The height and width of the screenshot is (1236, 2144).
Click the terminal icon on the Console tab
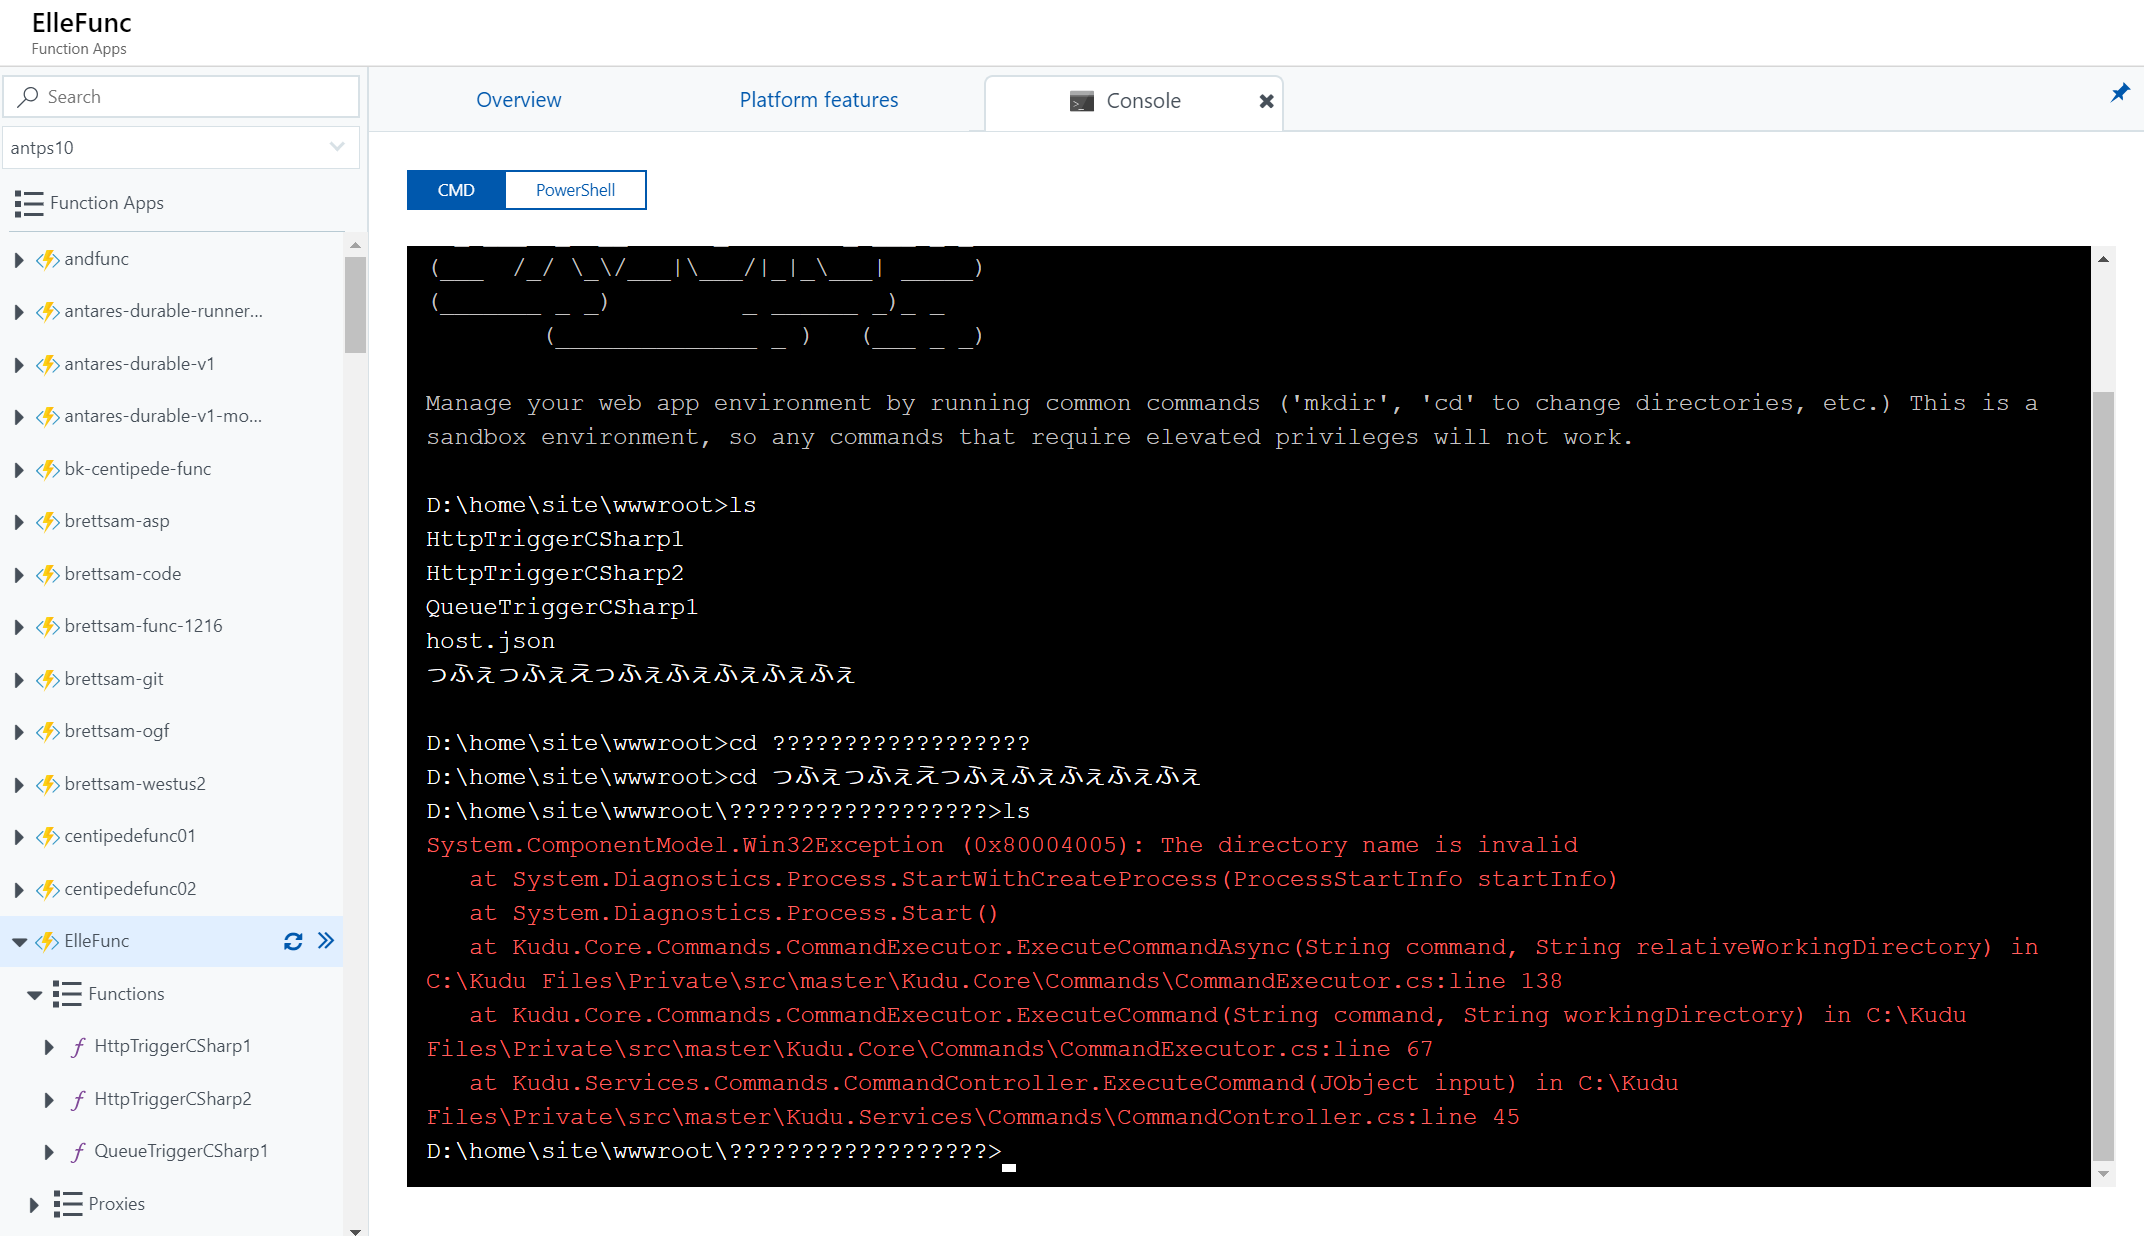point(1080,101)
